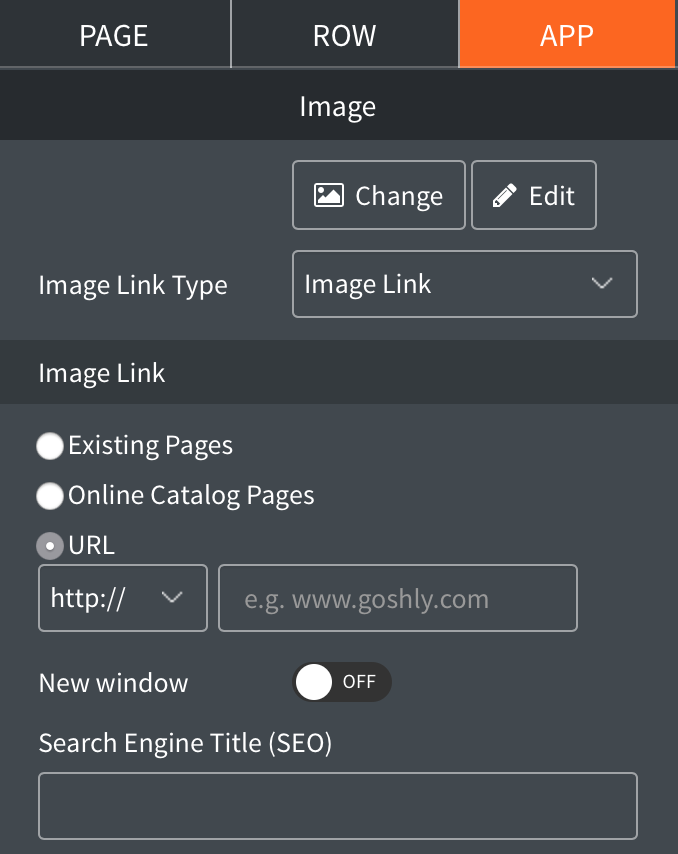Click the chevron arrow in Image Link Type box
Screen dimensions: 678x854
pyautogui.click(x=602, y=284)
